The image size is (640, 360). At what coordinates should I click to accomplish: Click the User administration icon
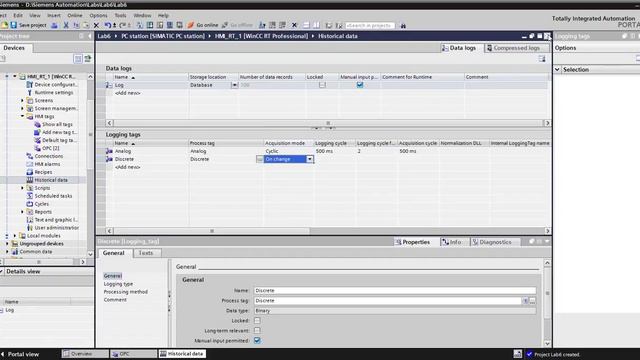29,228
